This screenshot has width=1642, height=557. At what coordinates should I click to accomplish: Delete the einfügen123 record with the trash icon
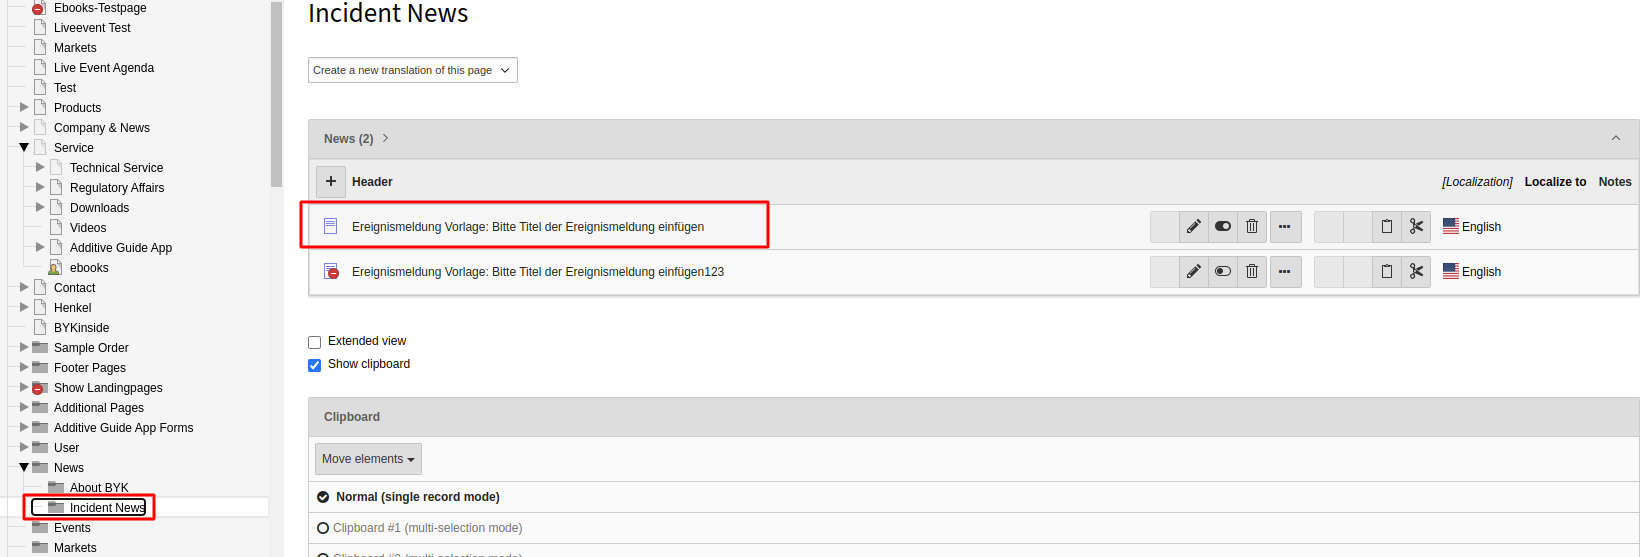coord(1252,272)
